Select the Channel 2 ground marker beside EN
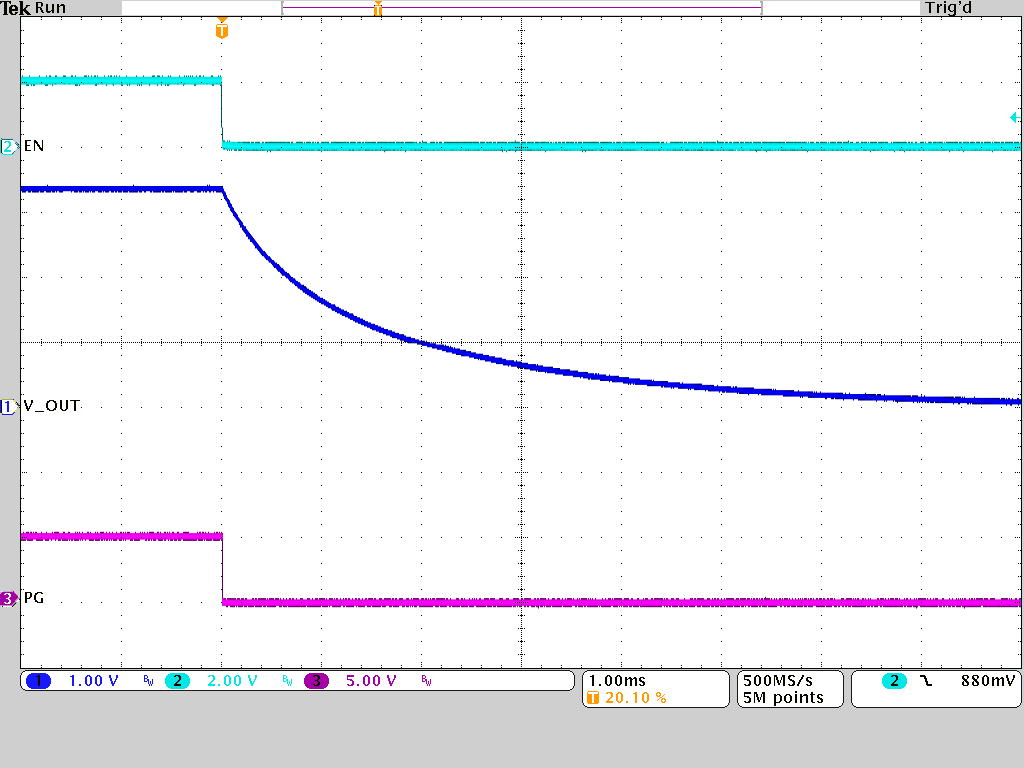 click(x=8, y=146)
